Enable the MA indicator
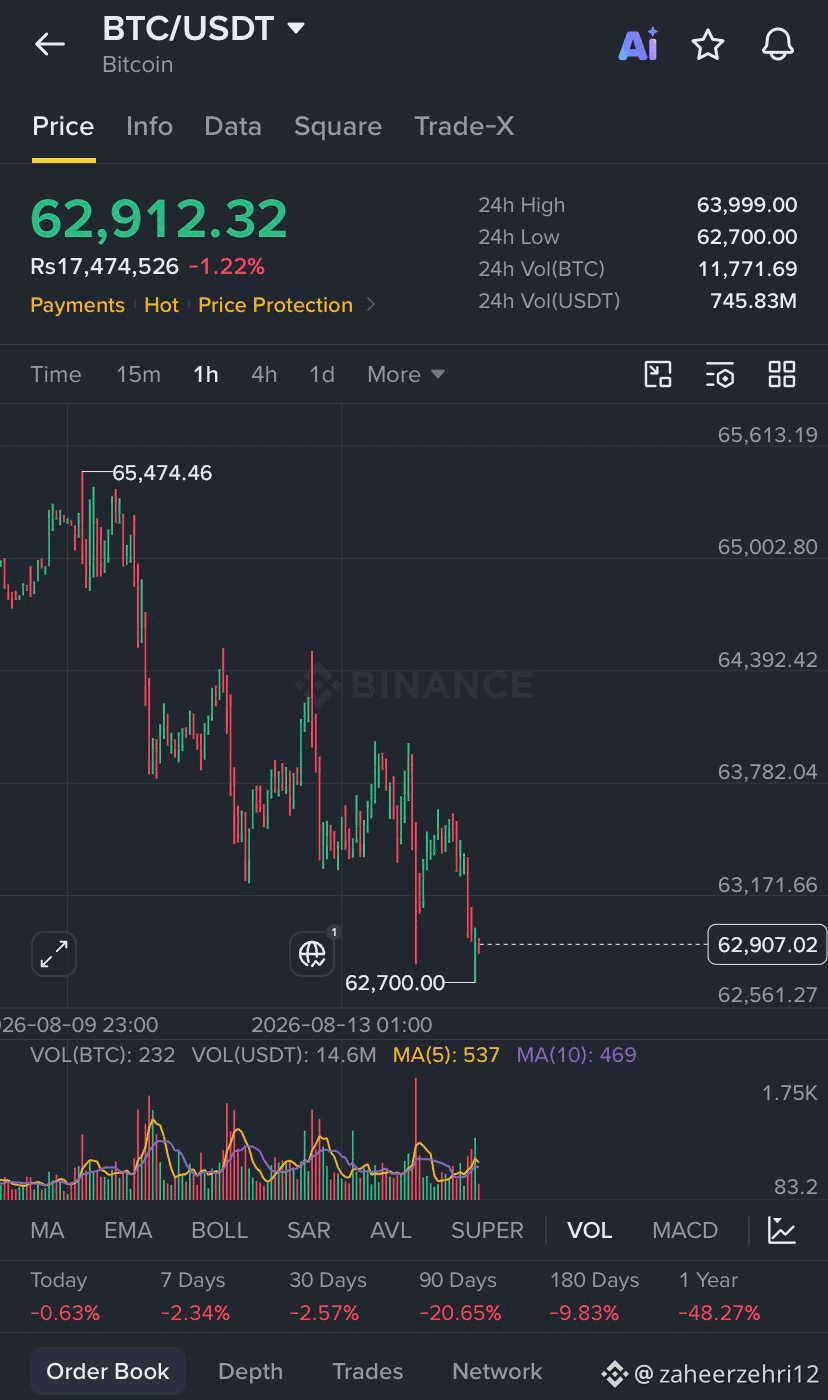 (47, 1230)
